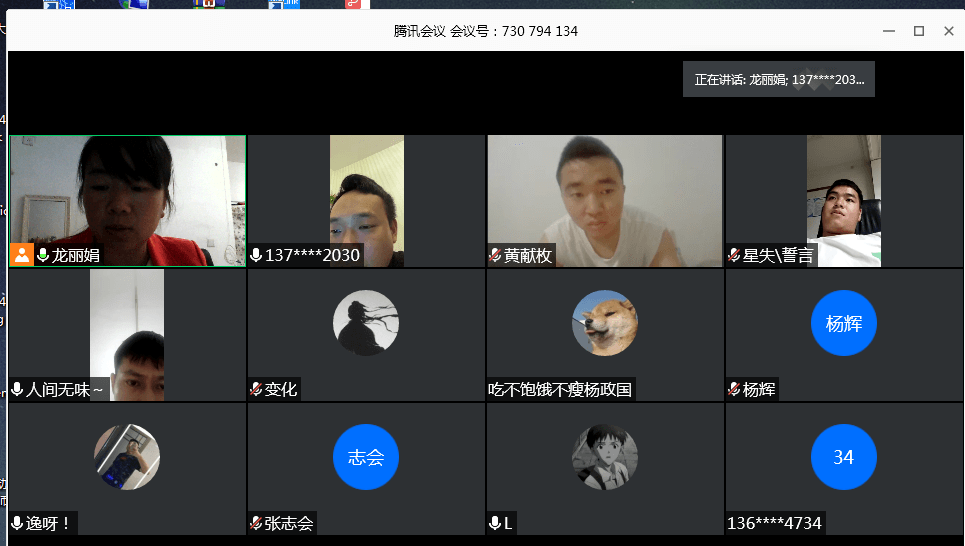Click the name label 星失\誓言
The width and height of the screenshot is (965, 546).
point(778,255)
